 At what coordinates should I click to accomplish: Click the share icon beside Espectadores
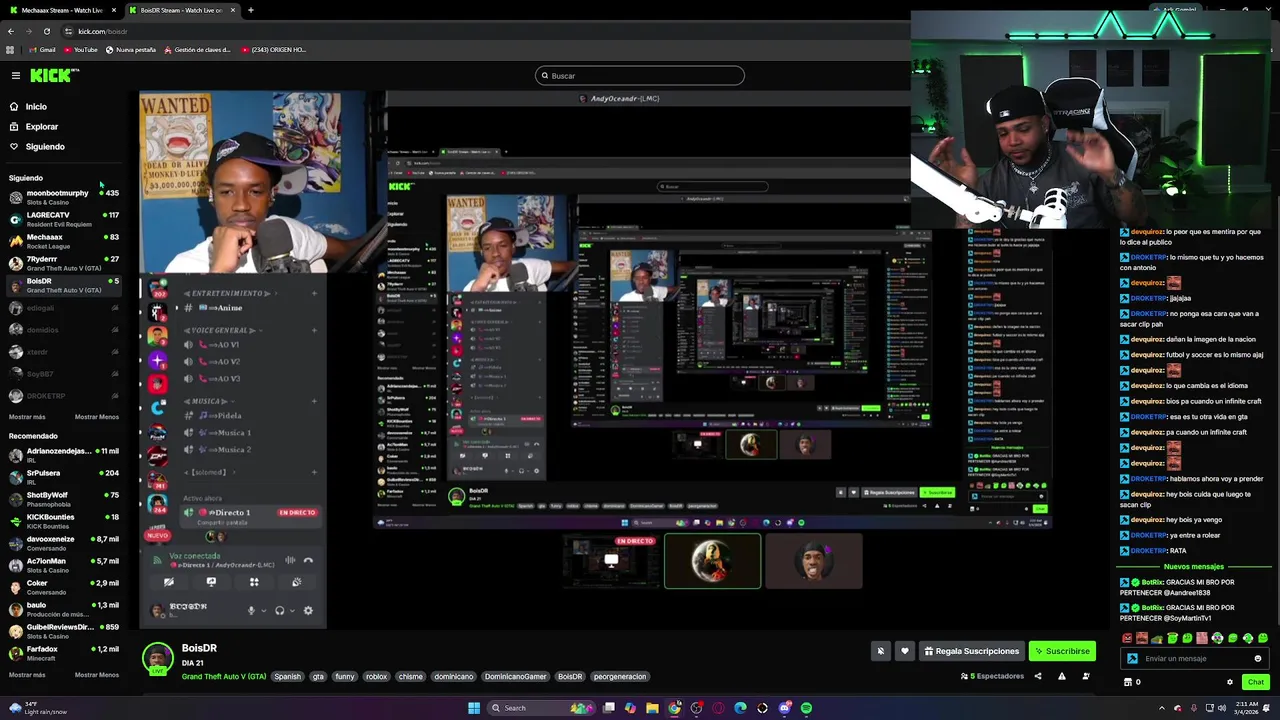pos(1038,676)
